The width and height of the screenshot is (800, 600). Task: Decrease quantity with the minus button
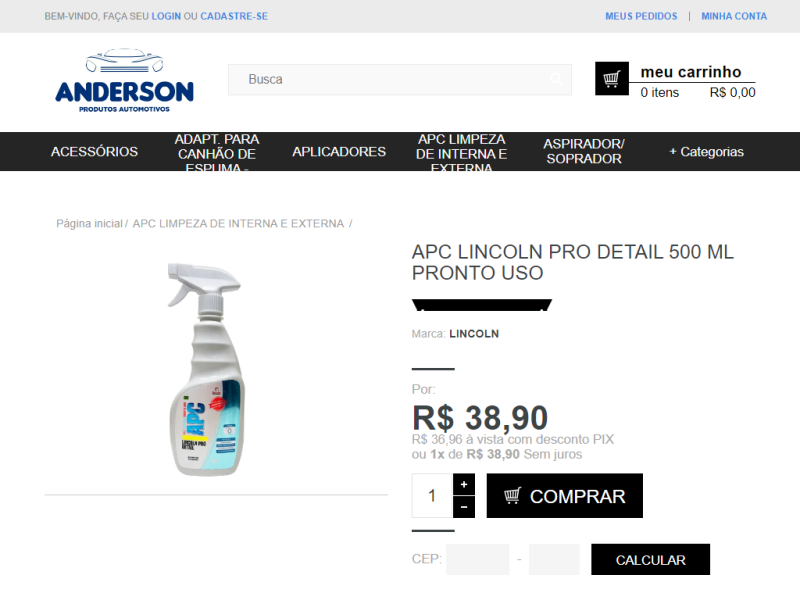tap(464, 507)
